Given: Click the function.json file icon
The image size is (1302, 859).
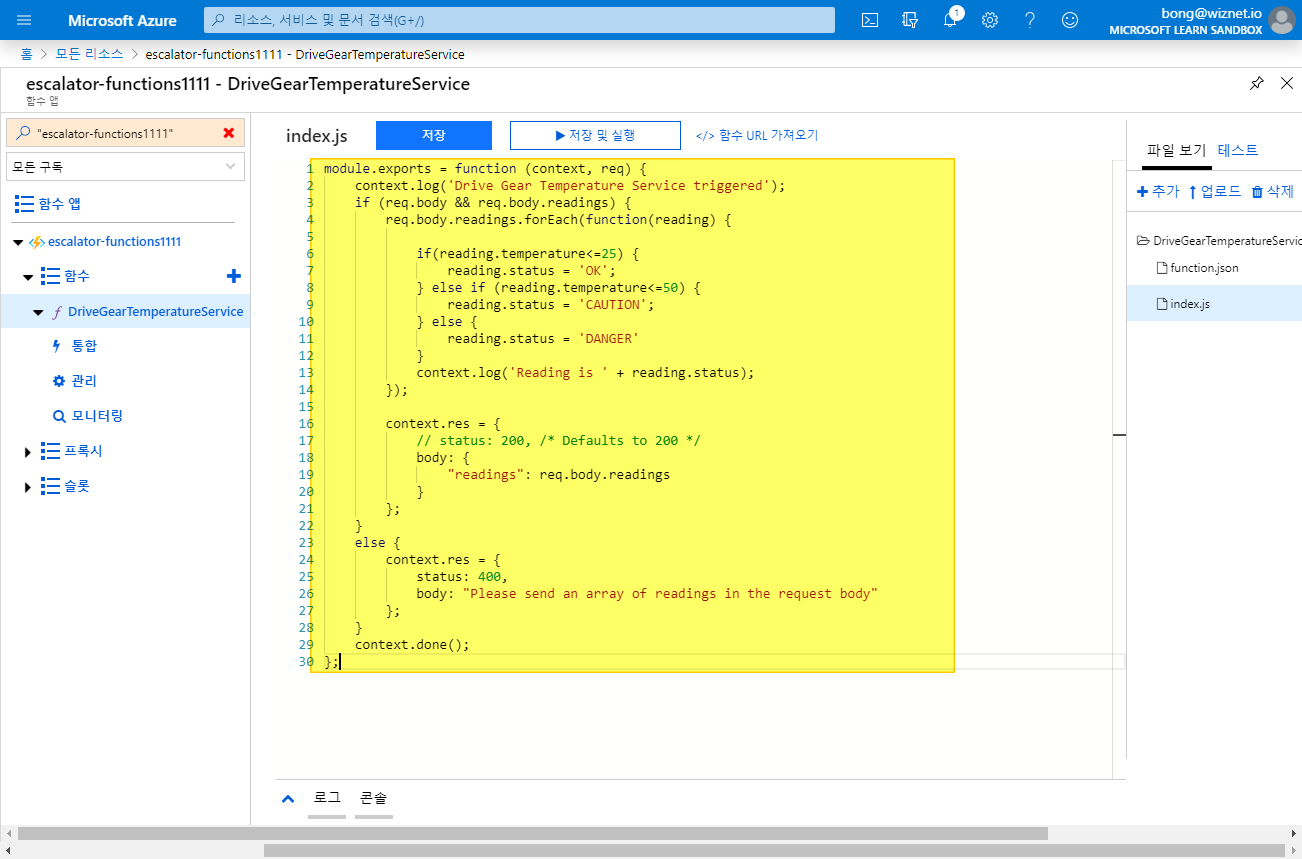Looking at the screenshot, I should pos(1162,268).
